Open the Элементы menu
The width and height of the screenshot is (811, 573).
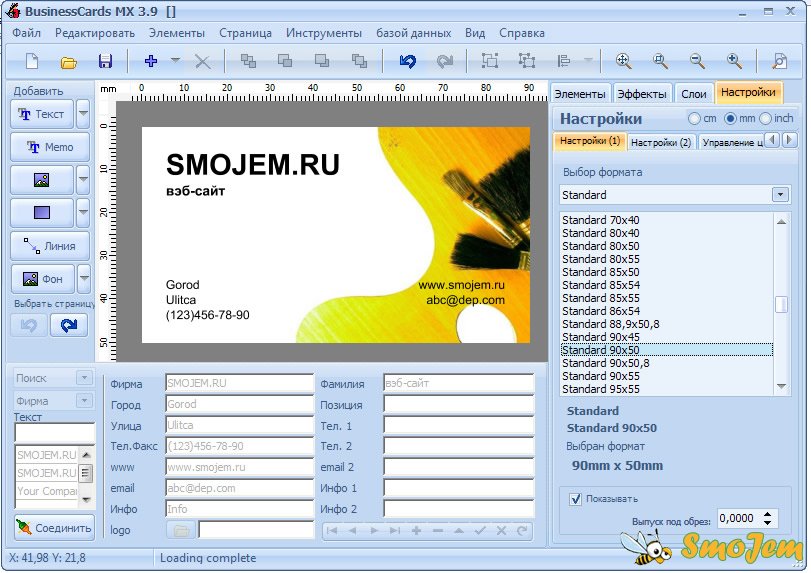[177, 33]
